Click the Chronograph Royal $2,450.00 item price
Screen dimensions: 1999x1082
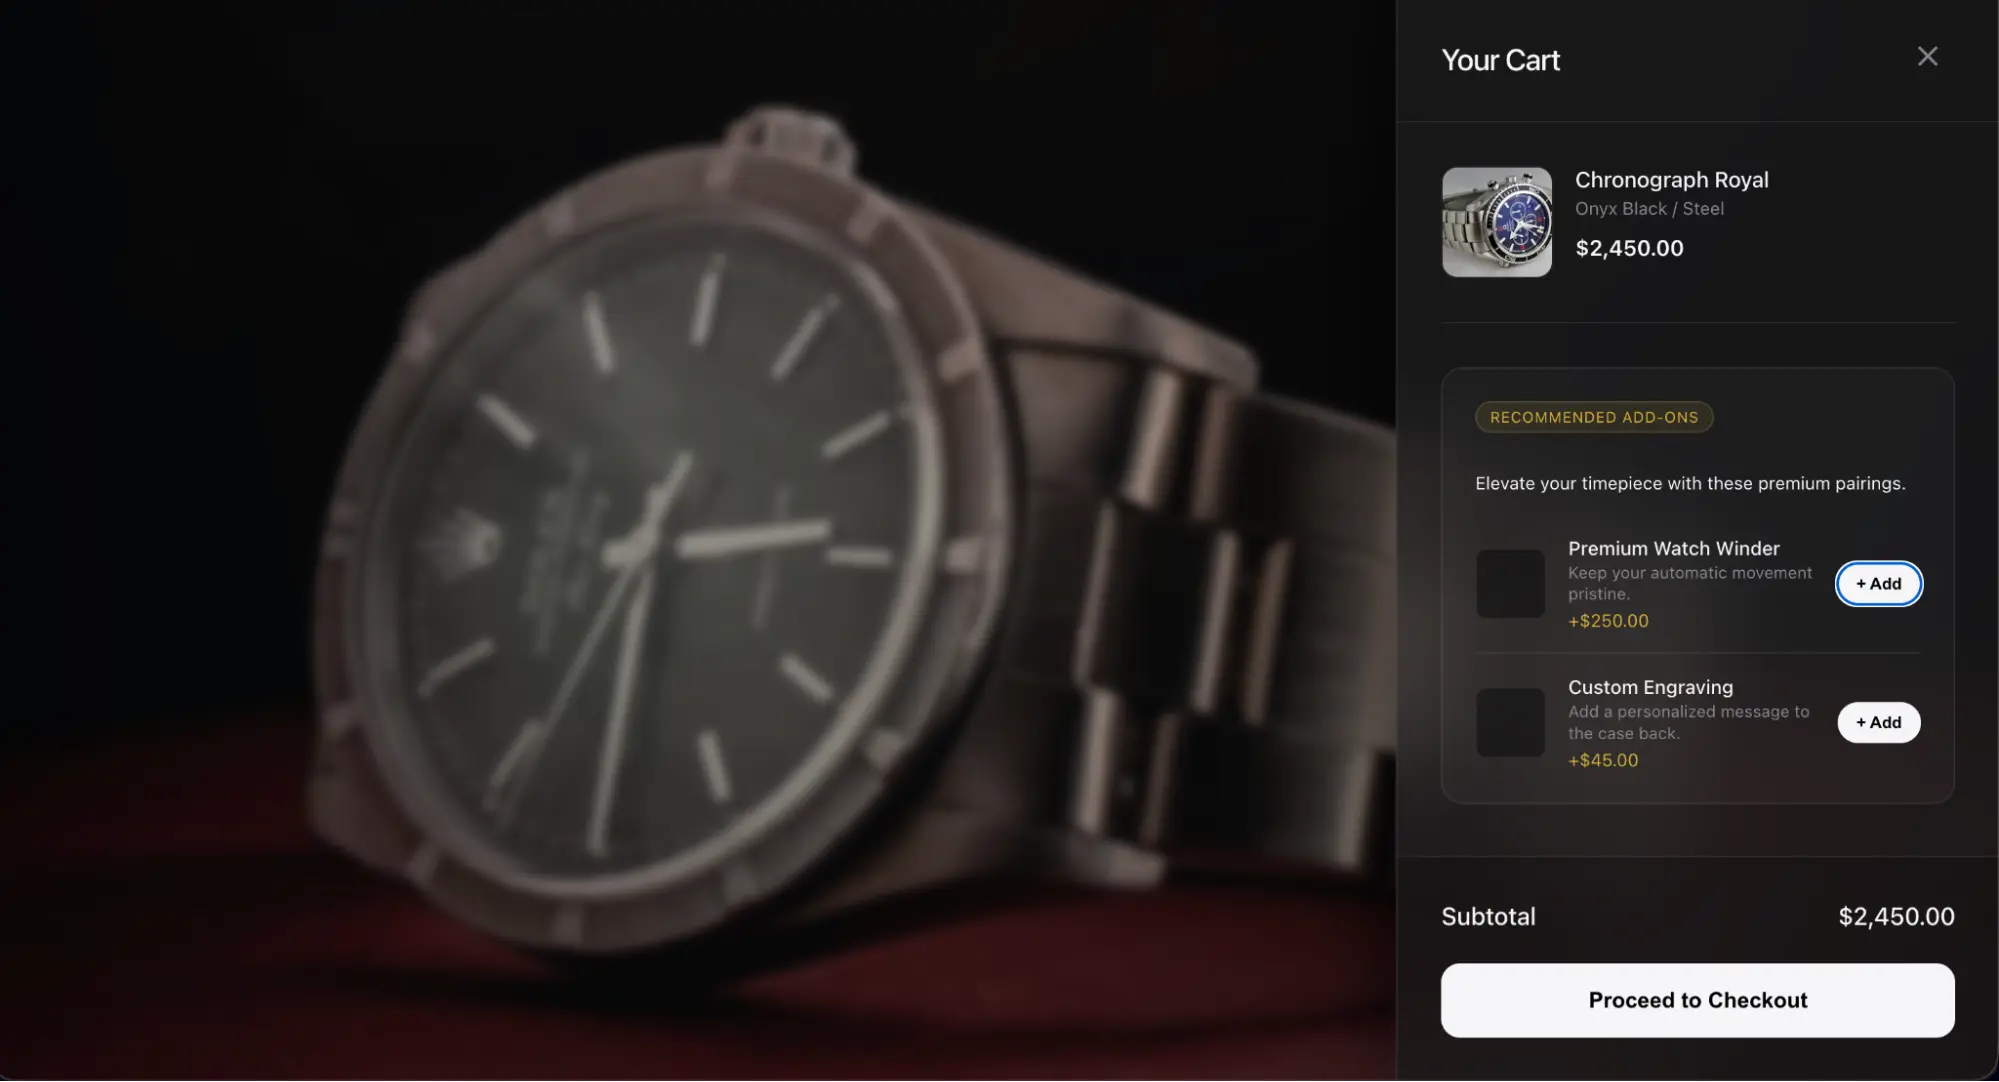click(1629, 248)
